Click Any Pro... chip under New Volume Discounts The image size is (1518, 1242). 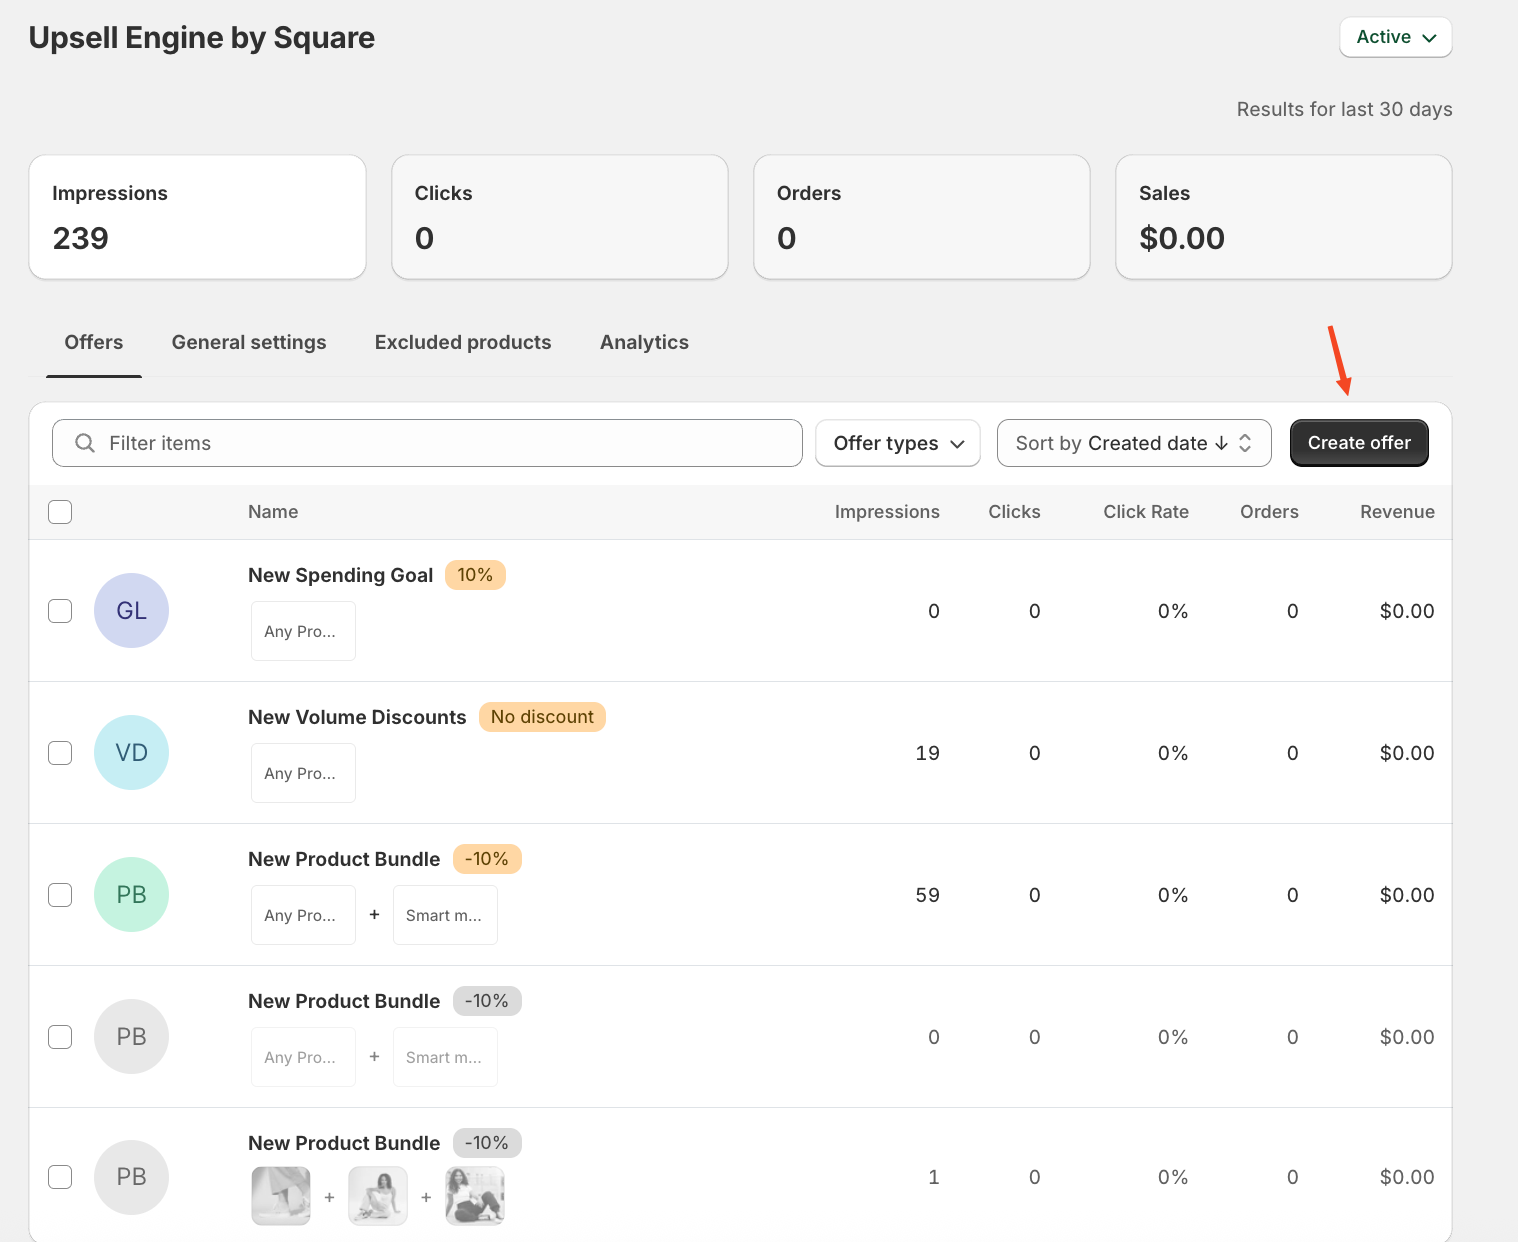(303, 773)
